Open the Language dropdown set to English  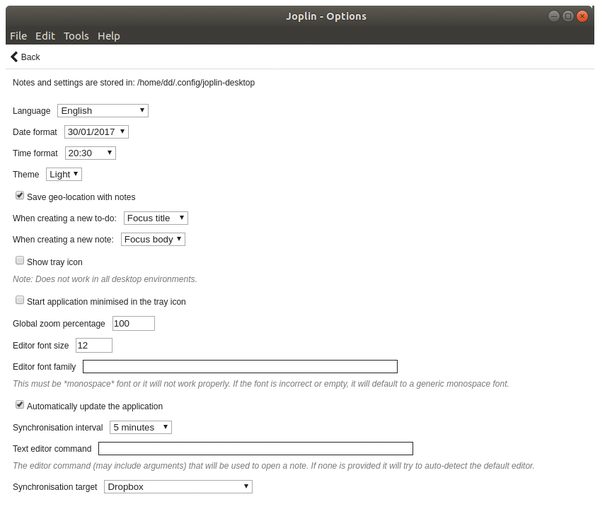click(103, 111)
